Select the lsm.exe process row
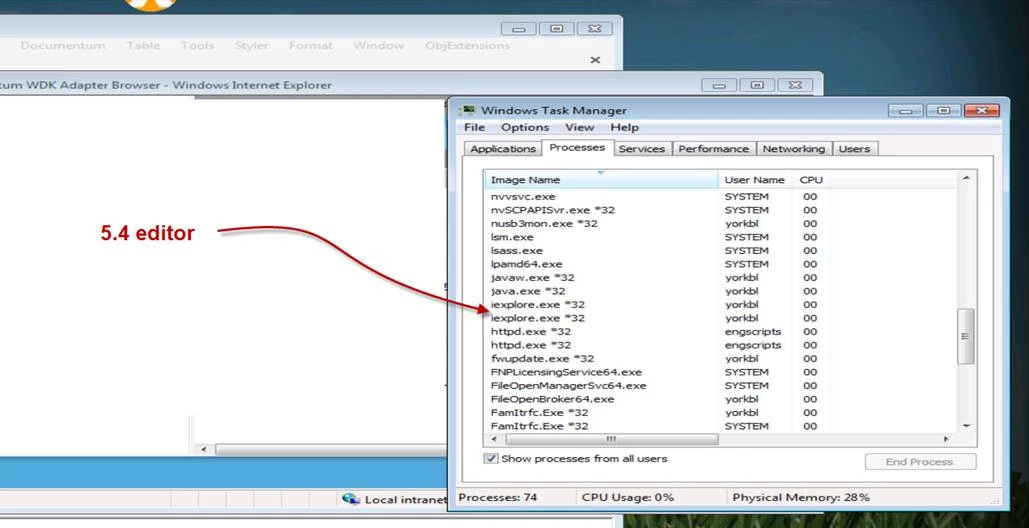Viewport: 1029px width, 528px height. [x=721, y=237]
